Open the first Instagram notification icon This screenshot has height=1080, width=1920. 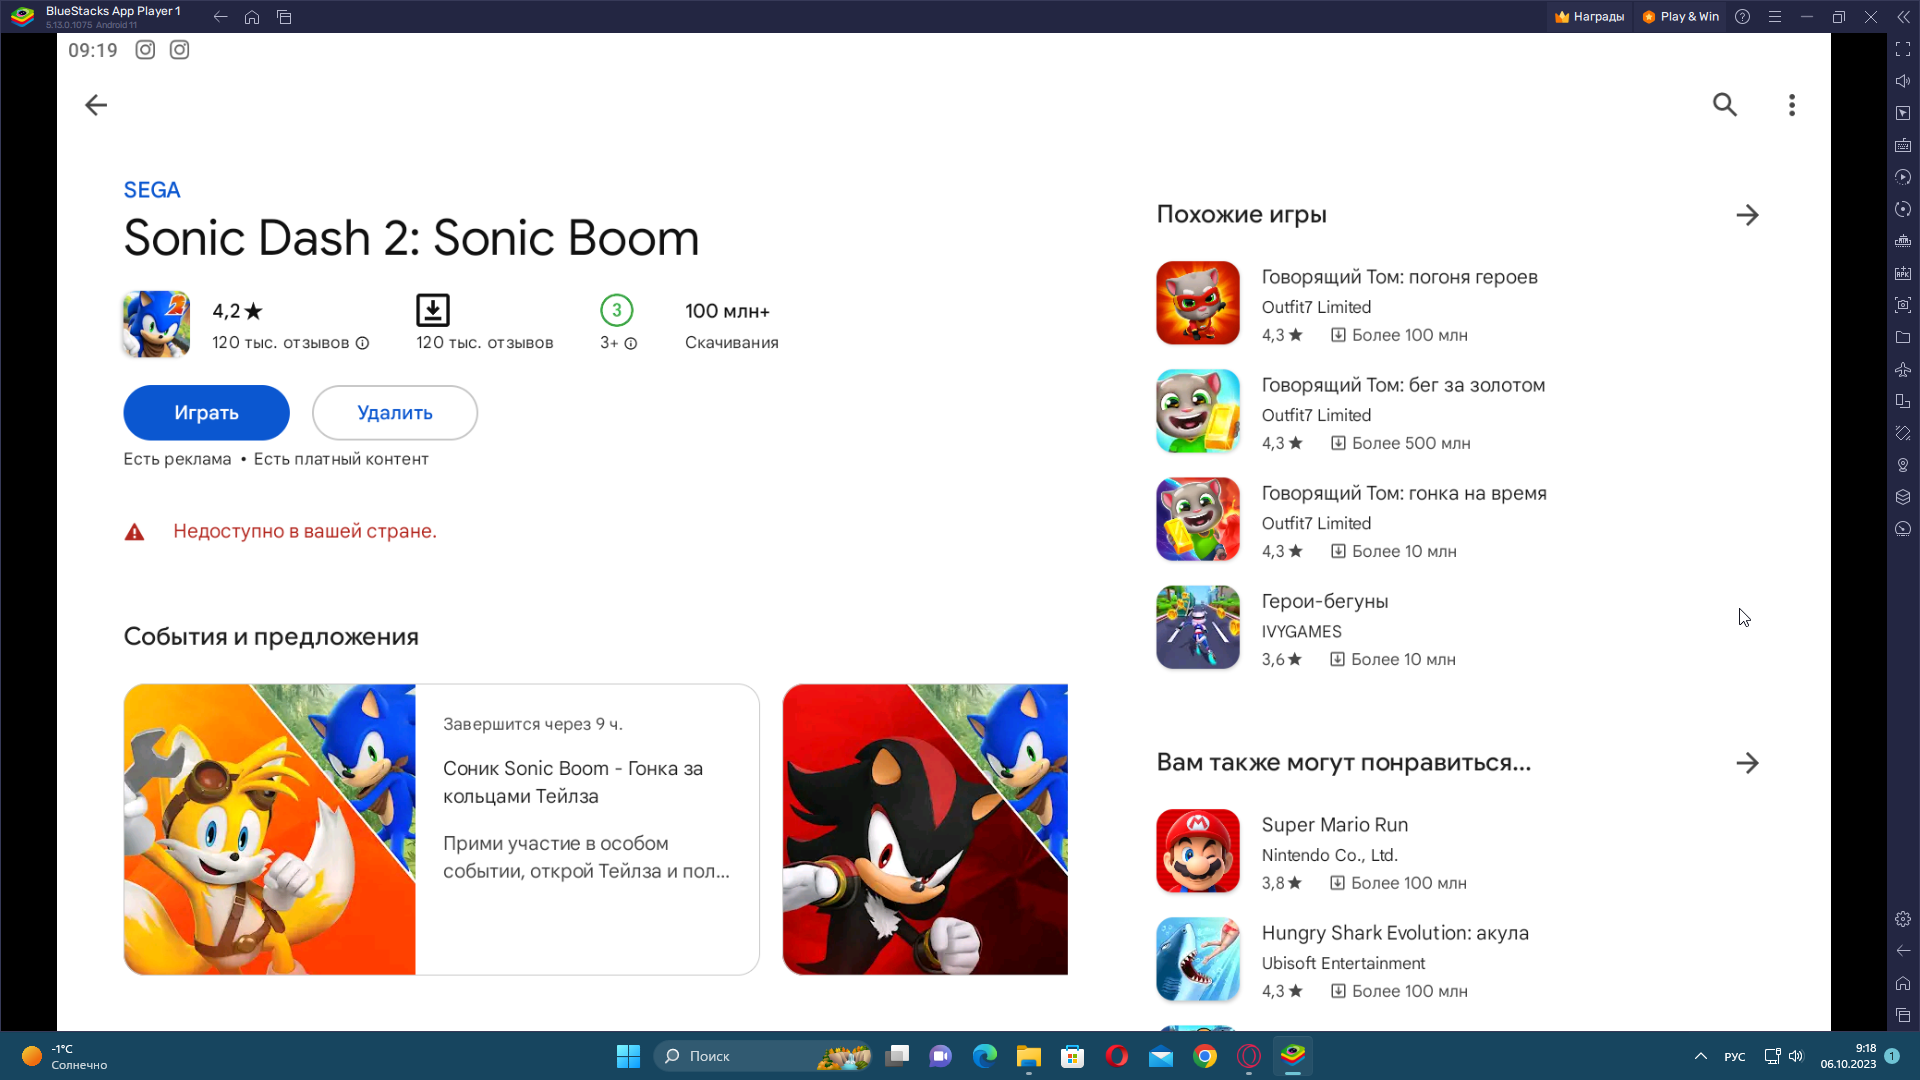click(x=145, y=50)
